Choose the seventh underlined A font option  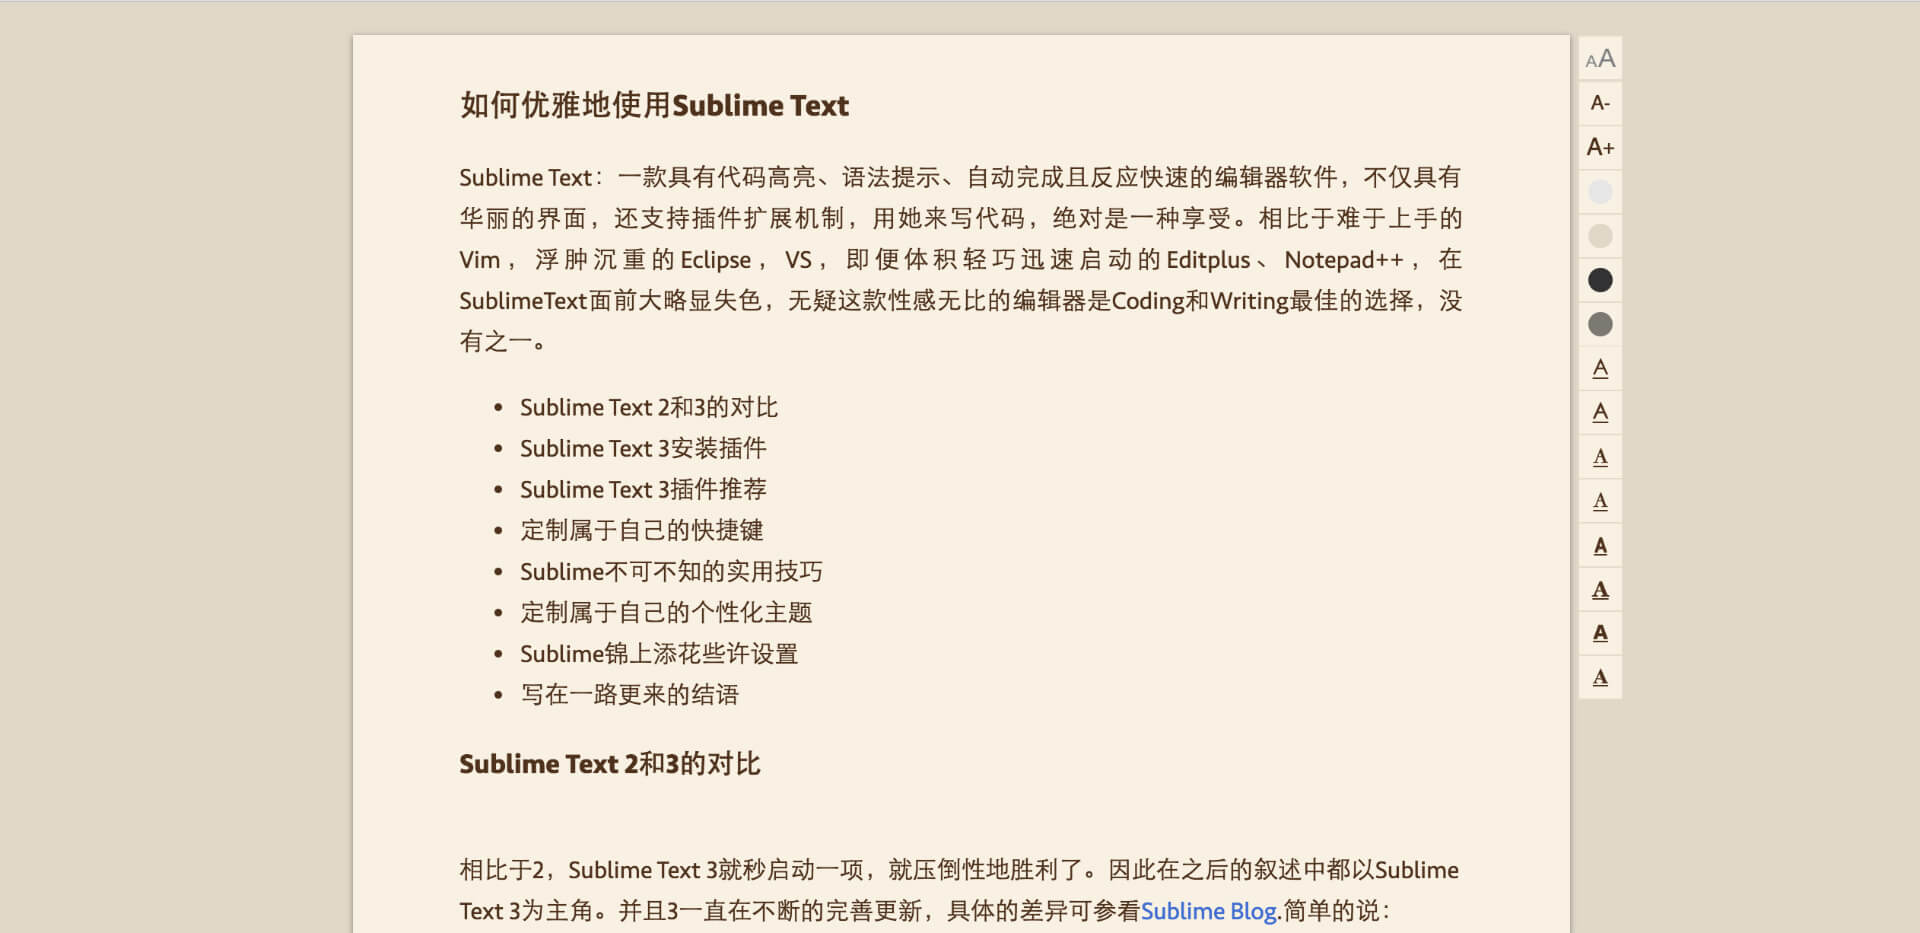[x=1600, y=634]
